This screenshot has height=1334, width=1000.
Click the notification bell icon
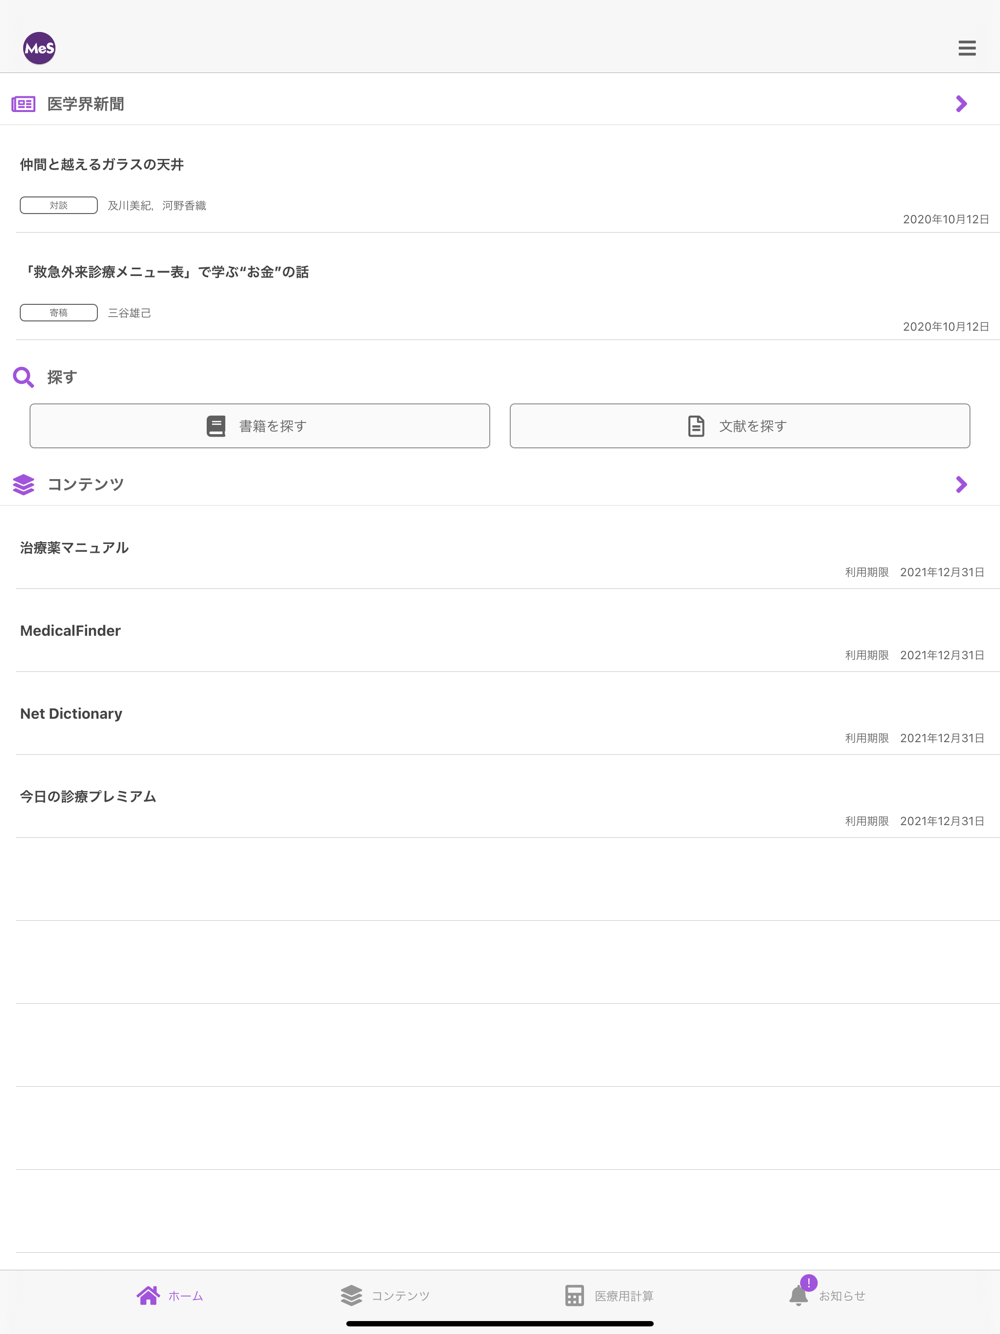[x=798, y=1296]
